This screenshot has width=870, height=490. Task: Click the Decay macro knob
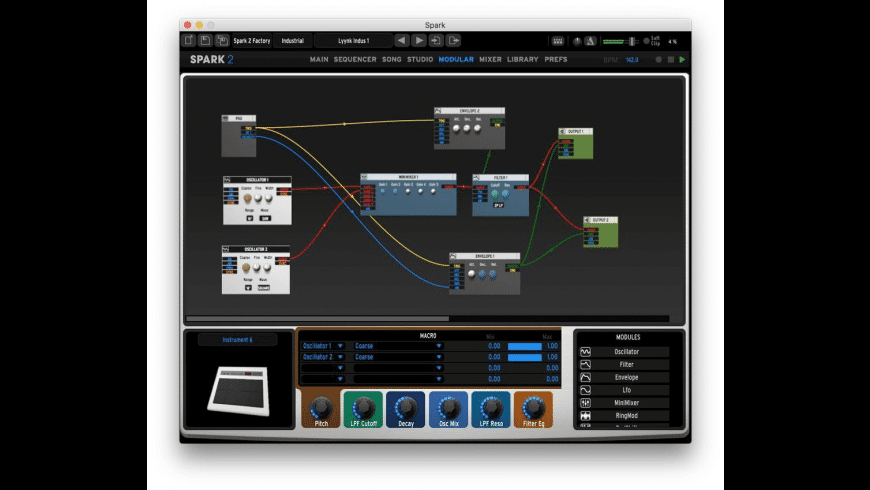click(x=406, y=407)
